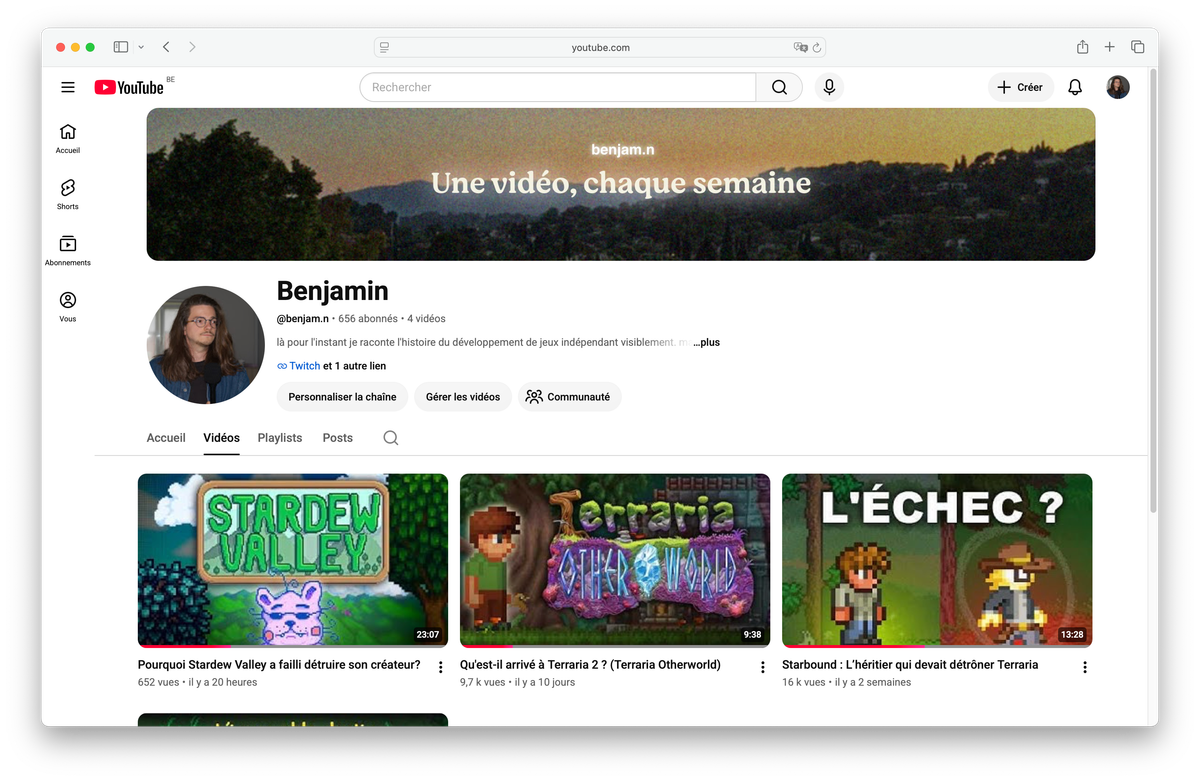Click the translate icon in address bar
Image resolution: width=1200 pixels, height=781 pixels.
click(x=800, y=47)
